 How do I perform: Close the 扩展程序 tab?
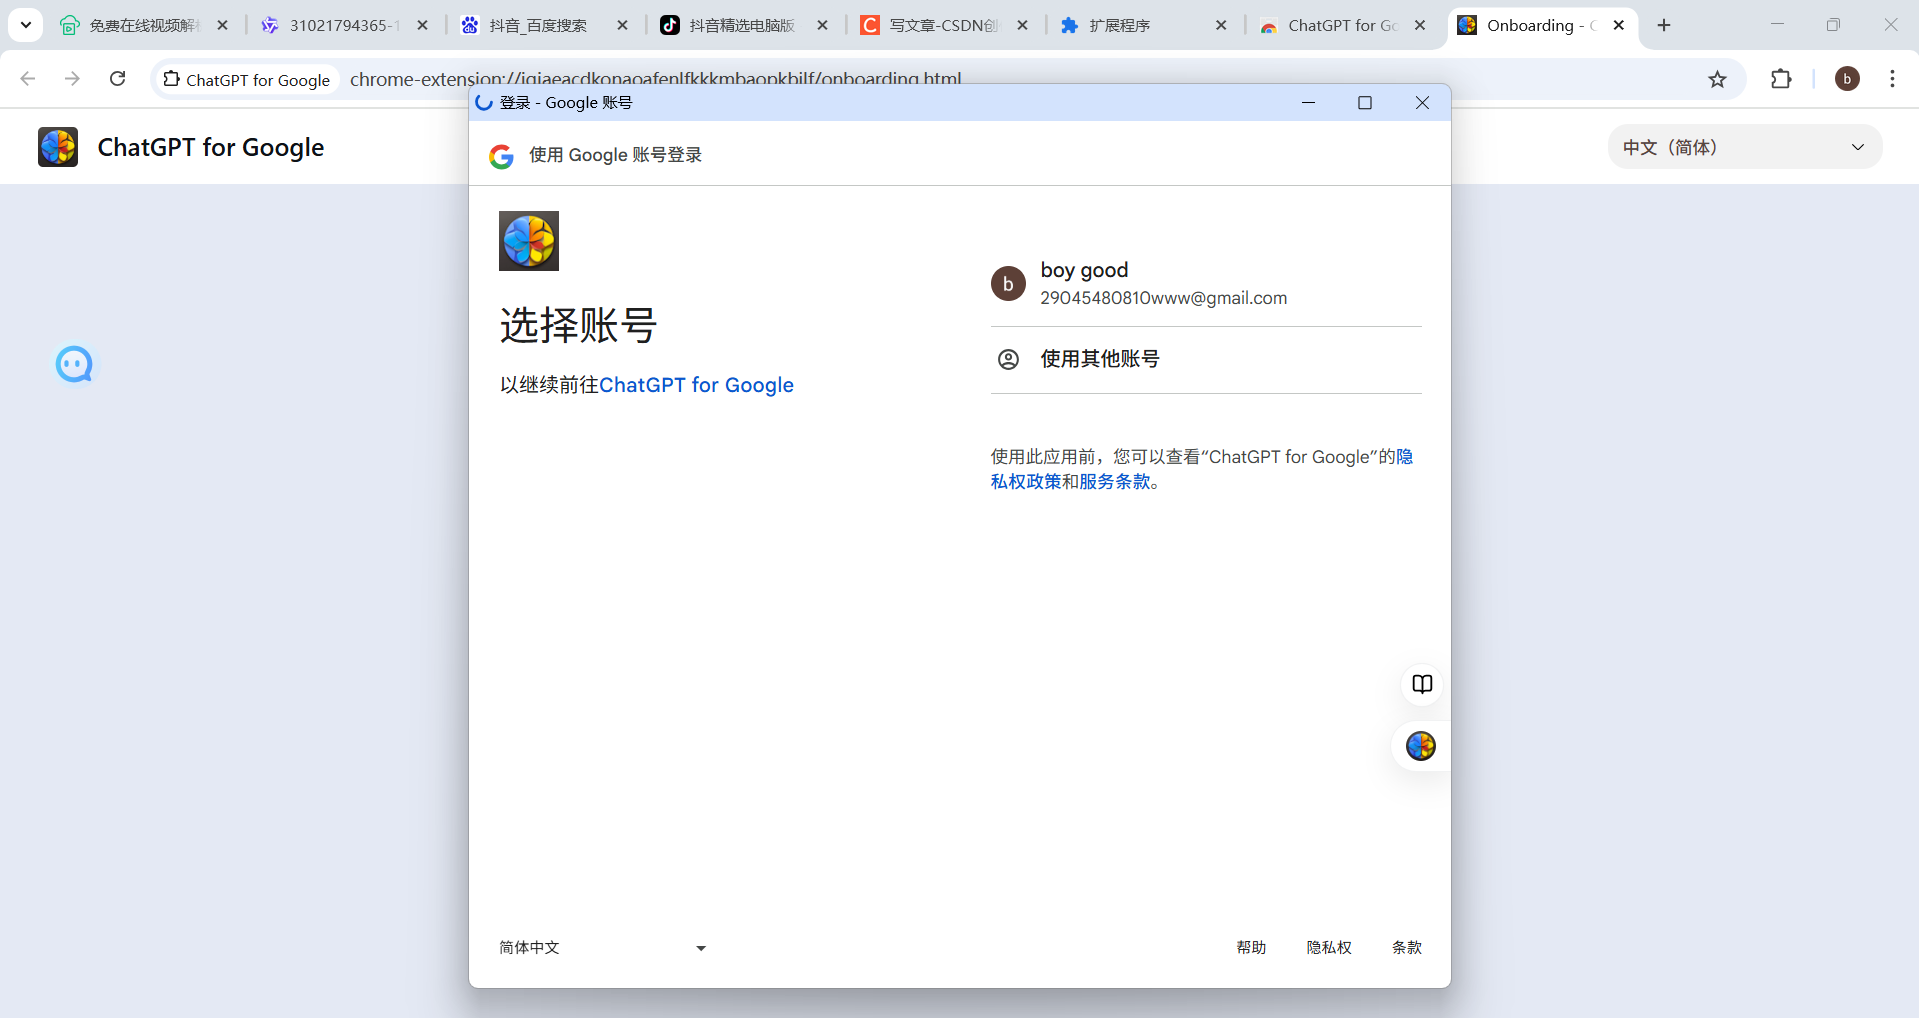(x=1221, y=25)
